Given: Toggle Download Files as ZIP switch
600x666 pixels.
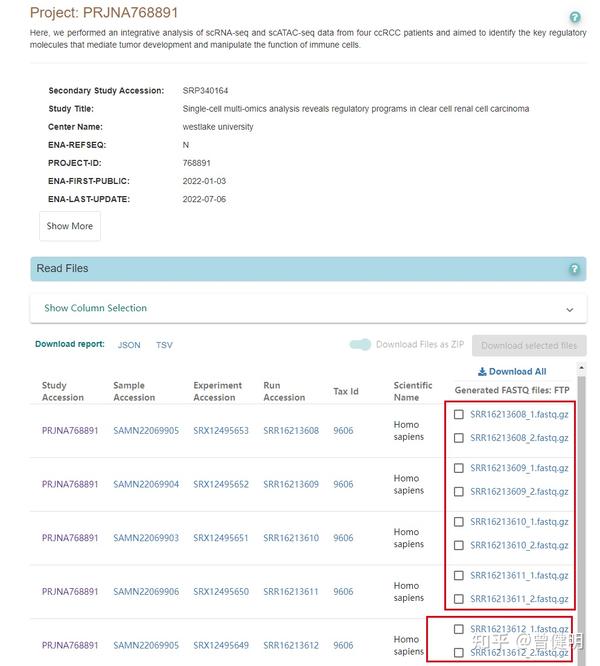Looking at the screenshot, I should click(360, 344).
